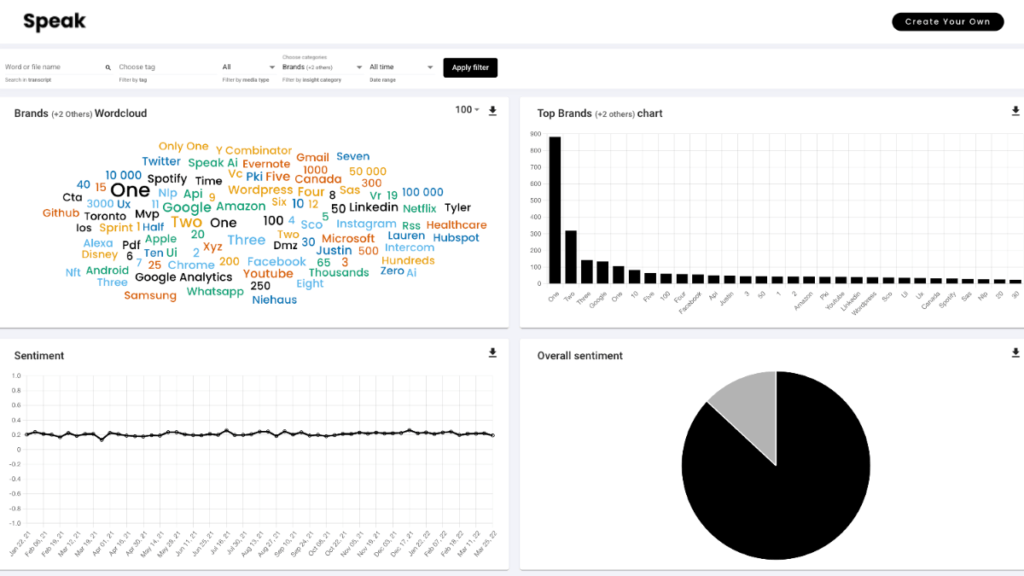Focus the Choose tag field
1024x576 pixels.
(167, 67)
